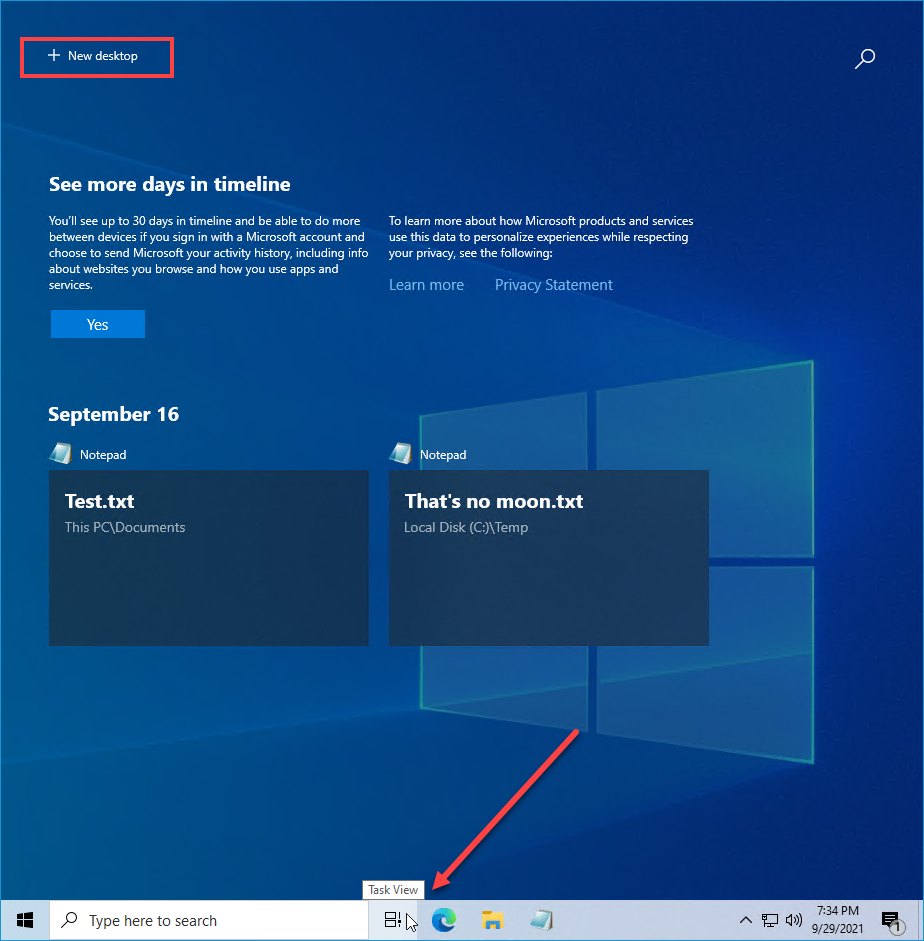Click the New desktop button
This screenshot has height=941, width=924.
click(93, 56)
